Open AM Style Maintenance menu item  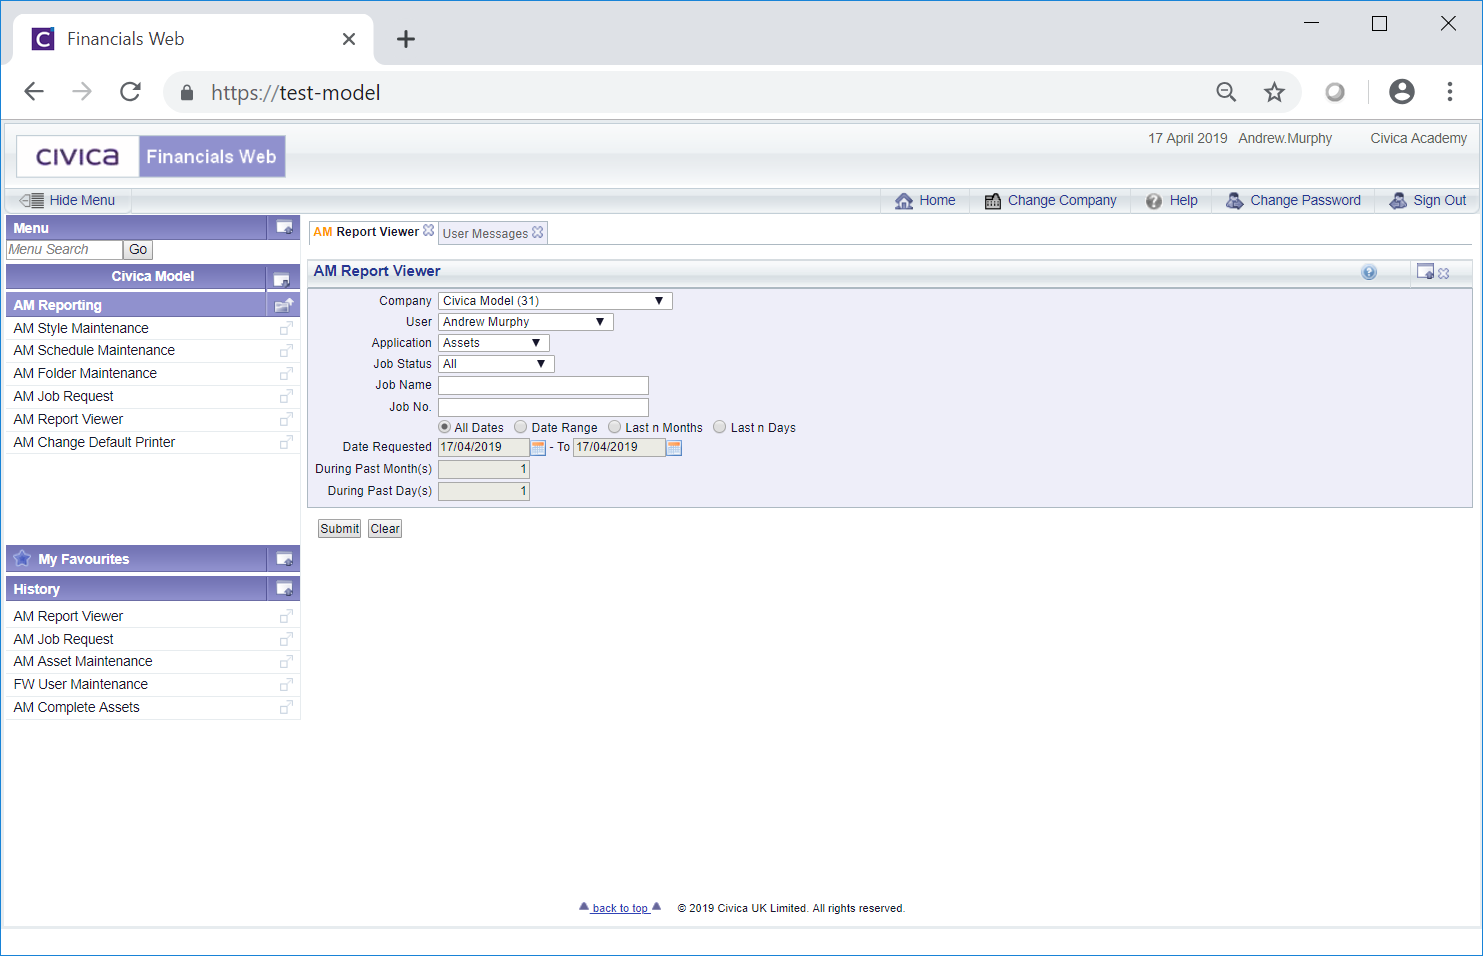point(81,328)
